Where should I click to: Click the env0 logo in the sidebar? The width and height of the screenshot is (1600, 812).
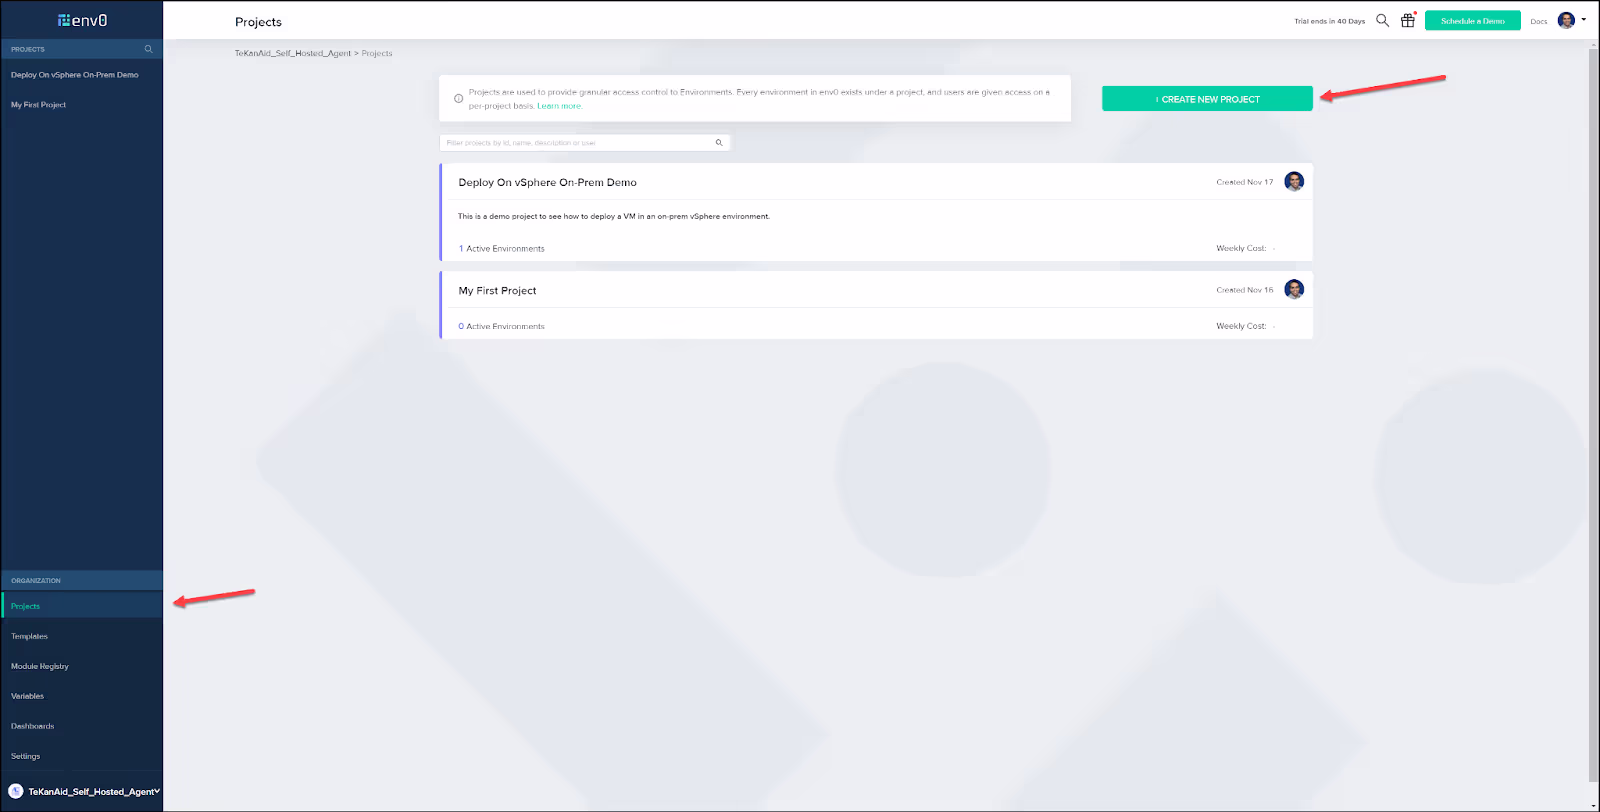[x=83, y=20]
